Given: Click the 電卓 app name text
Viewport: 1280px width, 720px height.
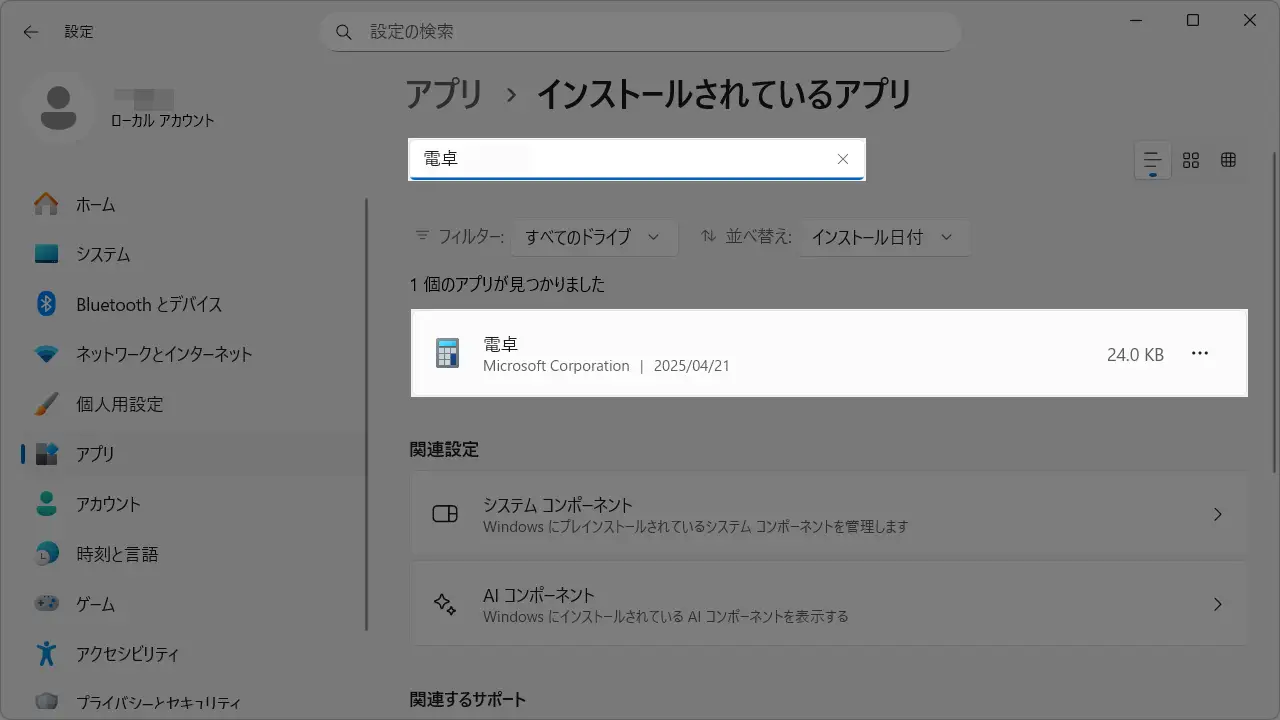Looking at the screenshot, I should pos(500,344).
